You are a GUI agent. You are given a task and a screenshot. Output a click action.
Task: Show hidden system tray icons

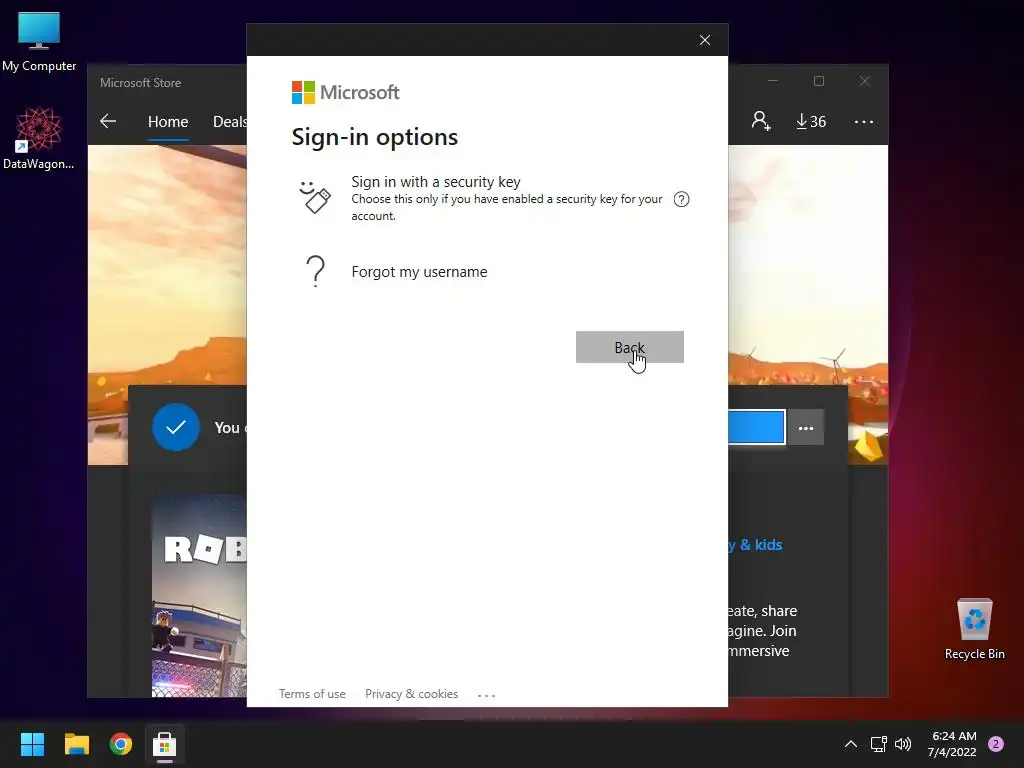(x=851, y=744)
